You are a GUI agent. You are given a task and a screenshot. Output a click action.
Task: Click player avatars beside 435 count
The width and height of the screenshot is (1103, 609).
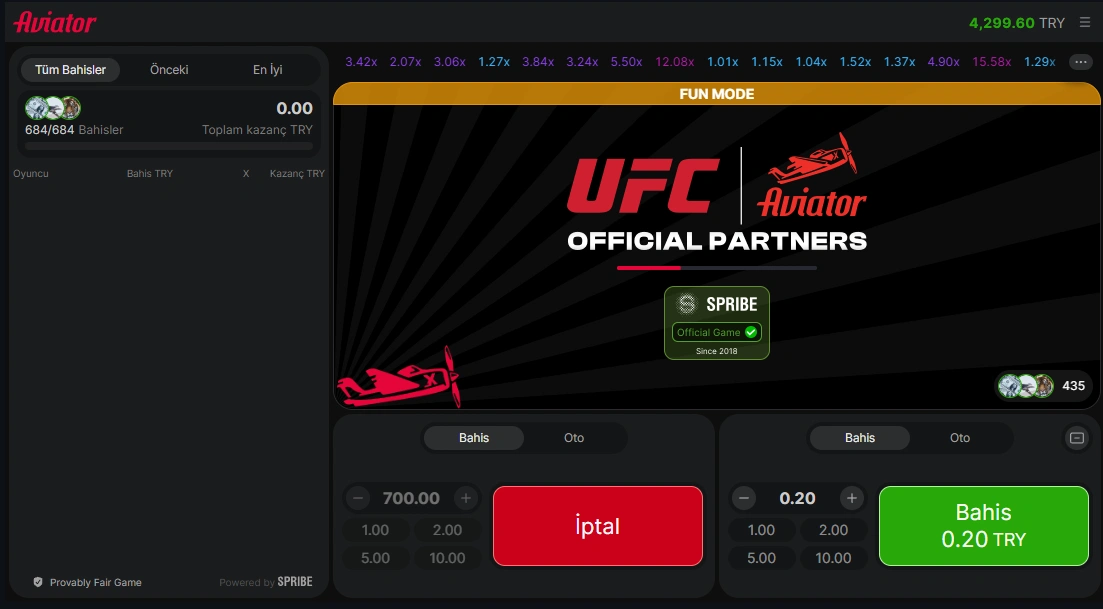[1026, 385]
